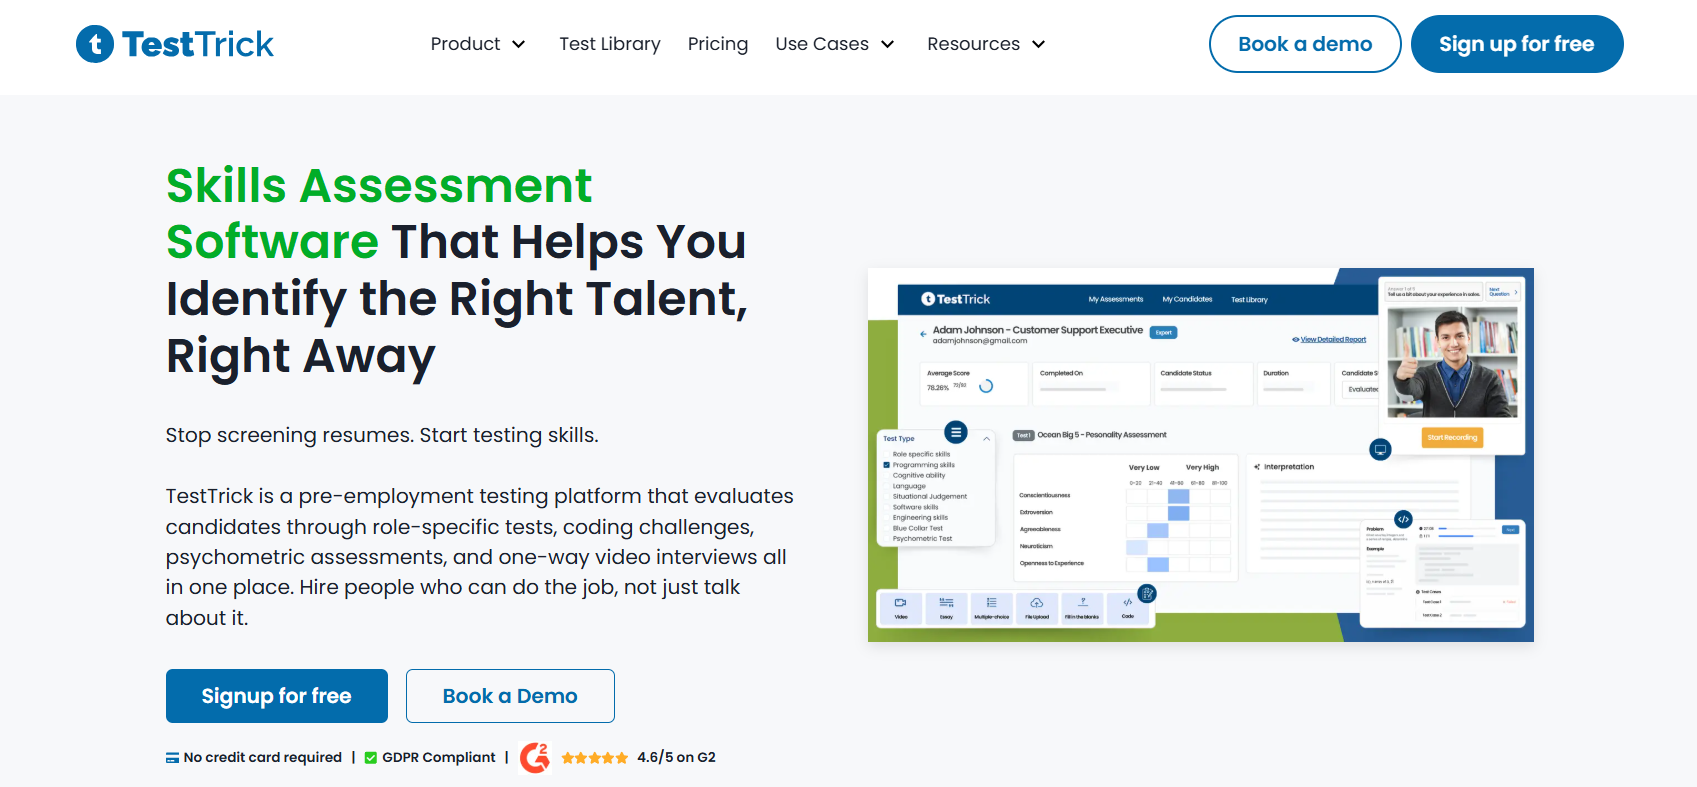This screenshot has height=787, width=1697.
Task: Click the five-star rating graphic
Action: tap(595, 758)
